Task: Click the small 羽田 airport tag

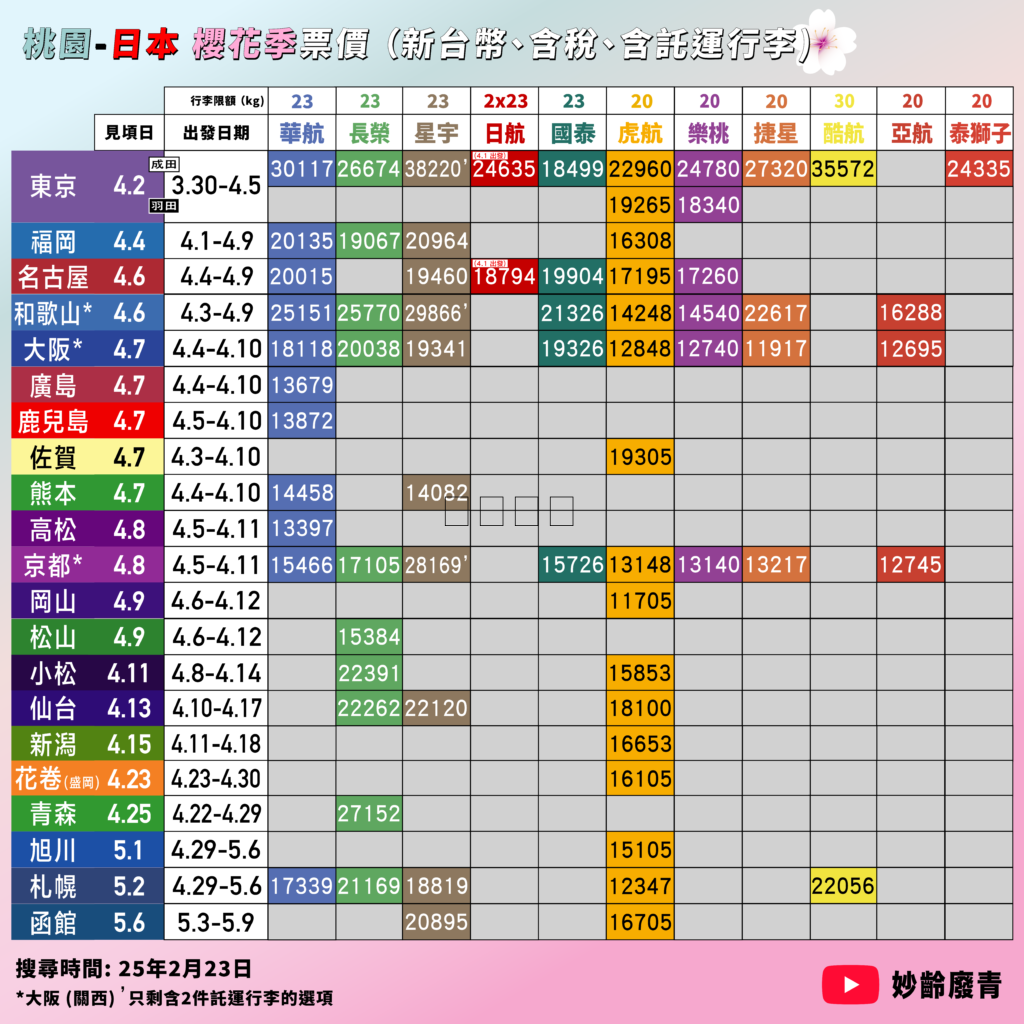Action: pos(160,207)
